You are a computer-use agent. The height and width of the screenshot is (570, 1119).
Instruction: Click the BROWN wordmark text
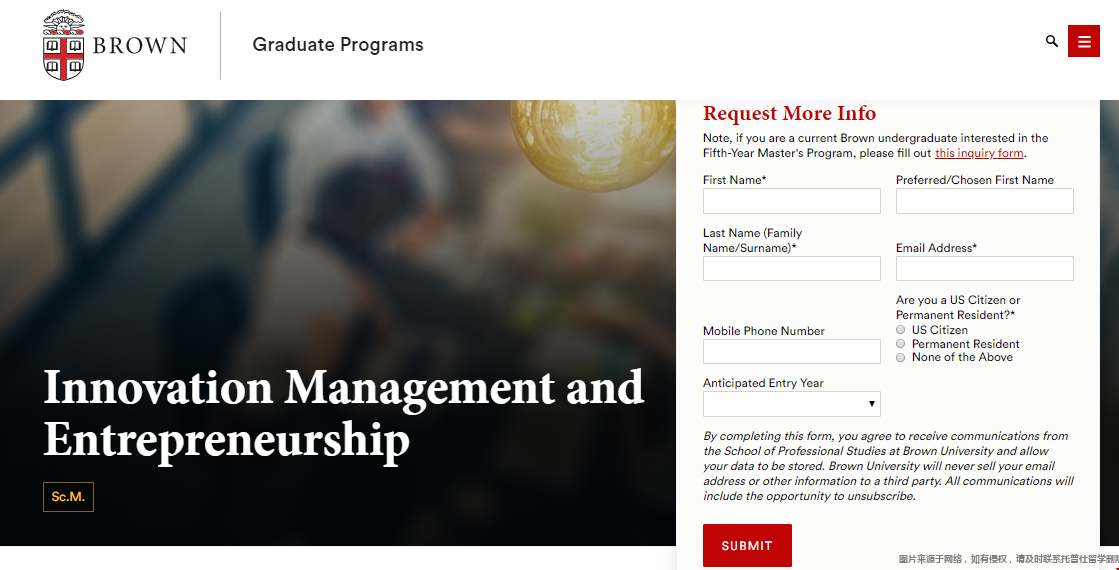click(x=140, y=46)
